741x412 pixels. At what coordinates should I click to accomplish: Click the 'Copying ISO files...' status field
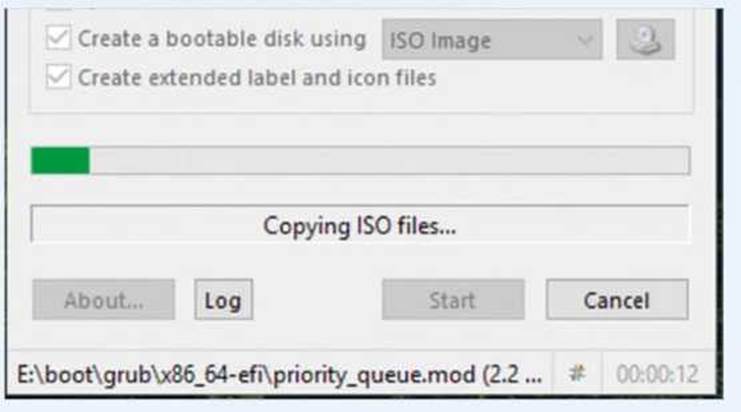pos(360,224)
